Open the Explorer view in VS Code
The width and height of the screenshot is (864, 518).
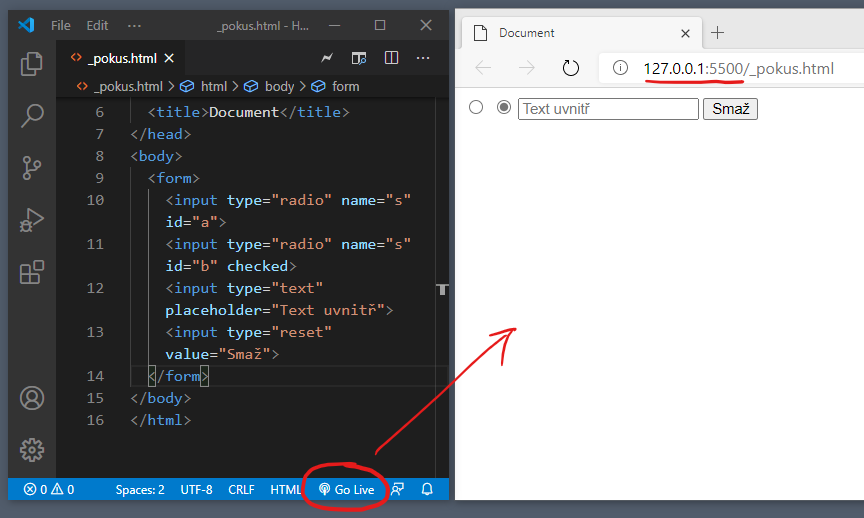[x=31, y=64]
